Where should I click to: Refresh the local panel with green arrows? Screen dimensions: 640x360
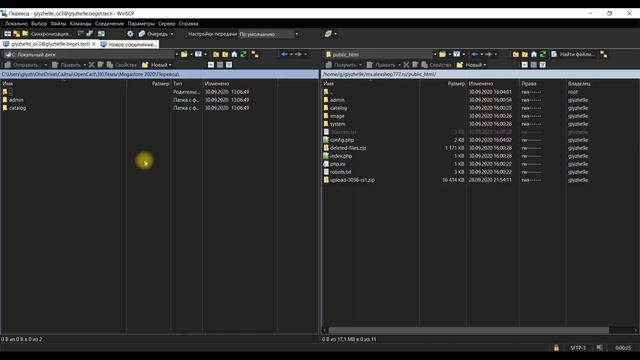[243, 54]
